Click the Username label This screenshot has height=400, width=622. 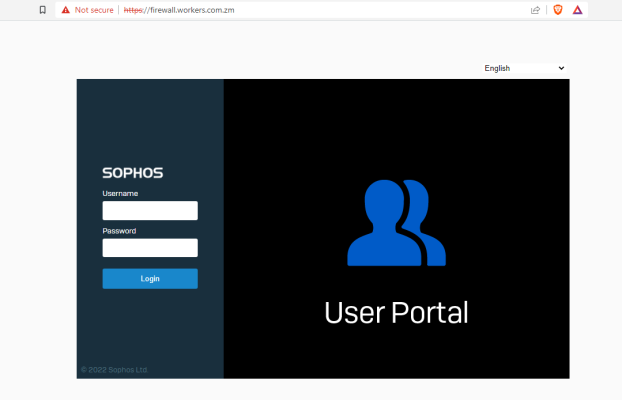(x=120, y=194)
